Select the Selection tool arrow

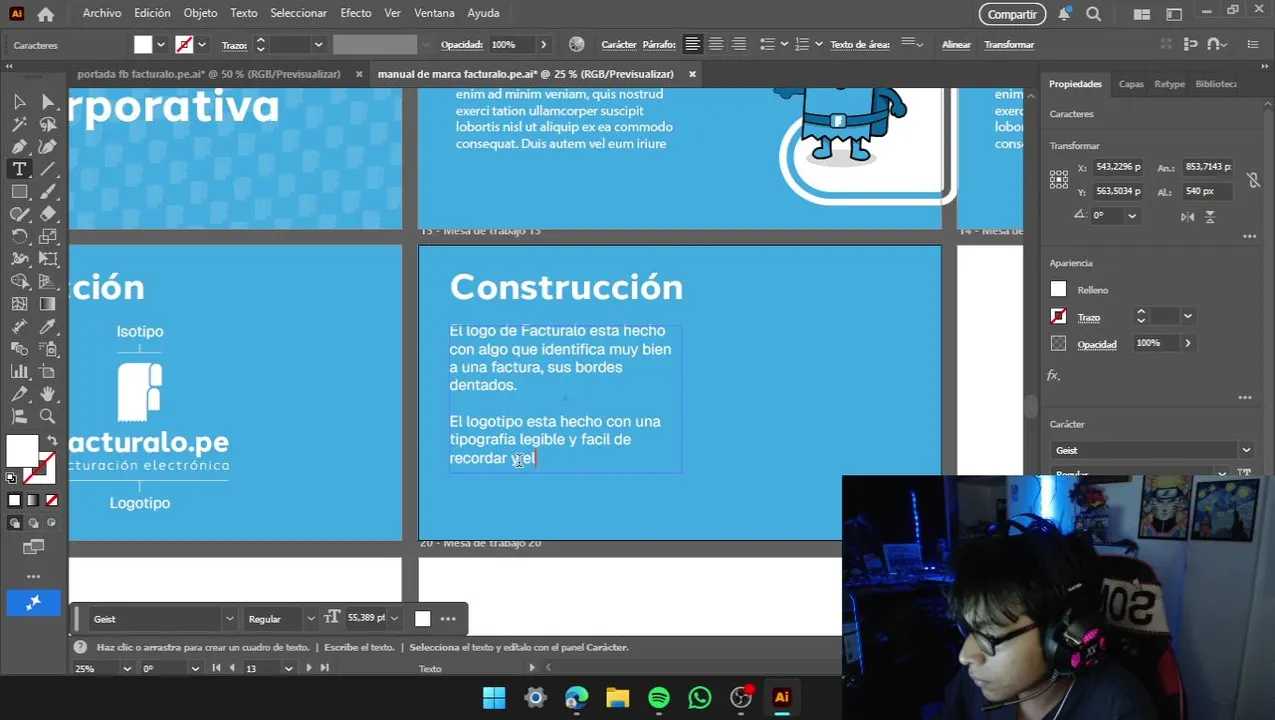[19, 101]
